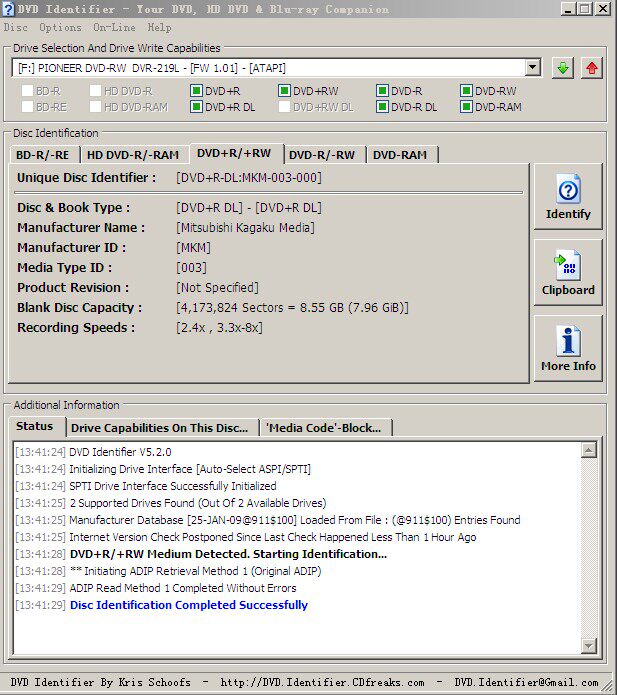Screen dimensions: 617x695
Task: Toggle the DVD+R capability checkbox
Action: (196, 91)
